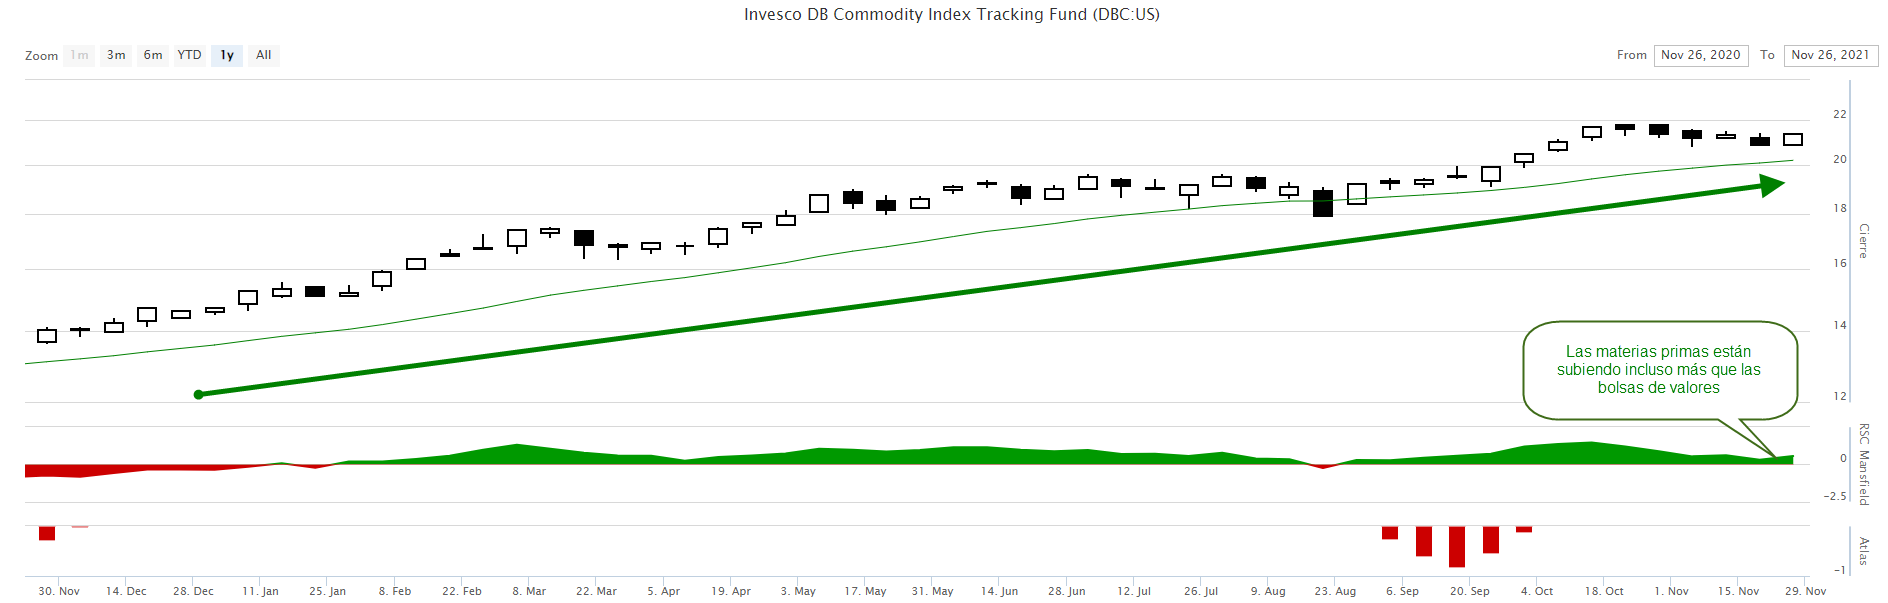Click the green trend arrow head
The image size is (1888, 603).
point(1772,185)
